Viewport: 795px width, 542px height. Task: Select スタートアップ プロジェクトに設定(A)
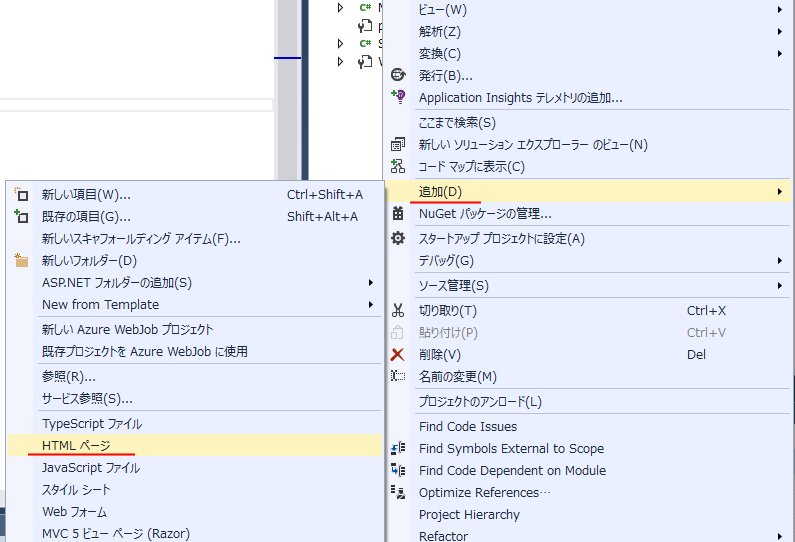(x=589, y=238)
